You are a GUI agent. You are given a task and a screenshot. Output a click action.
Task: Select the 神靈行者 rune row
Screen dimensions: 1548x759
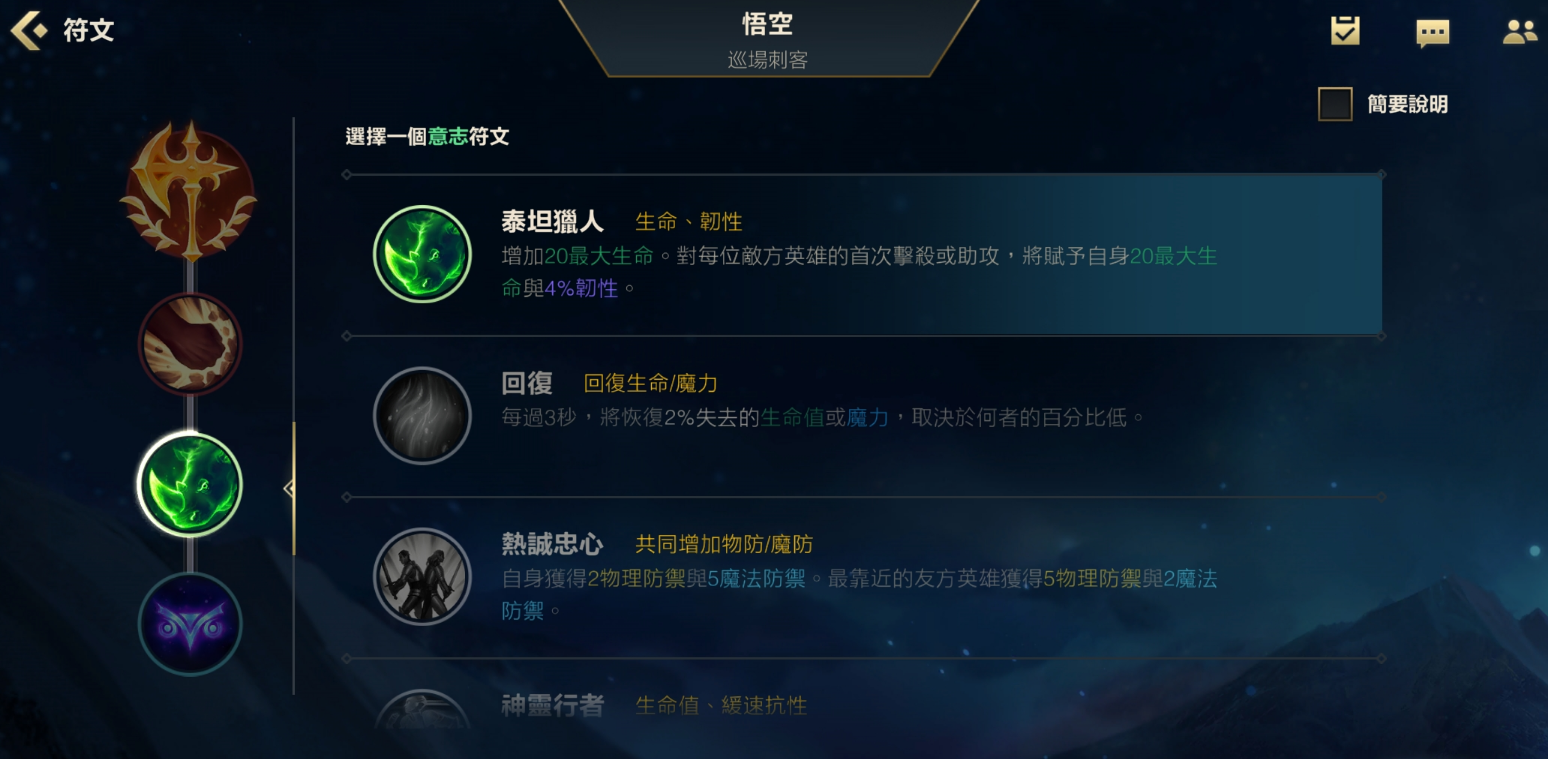pos(864,706)
